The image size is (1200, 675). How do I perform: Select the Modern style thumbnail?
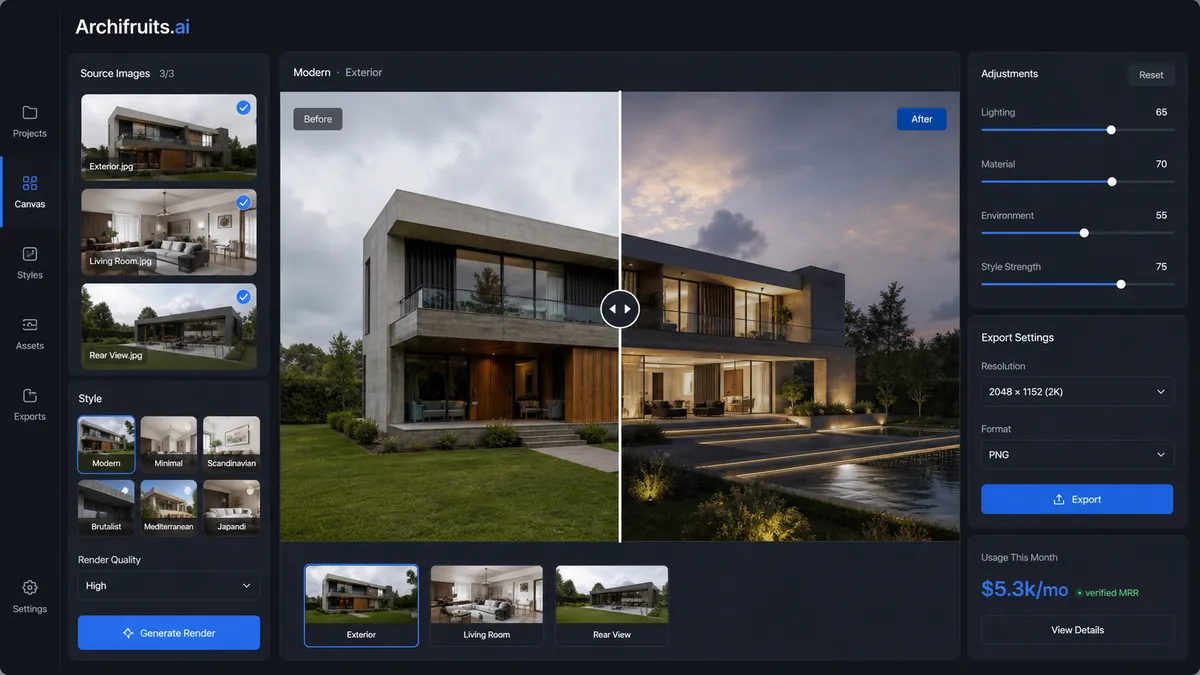tap(106, 444)
